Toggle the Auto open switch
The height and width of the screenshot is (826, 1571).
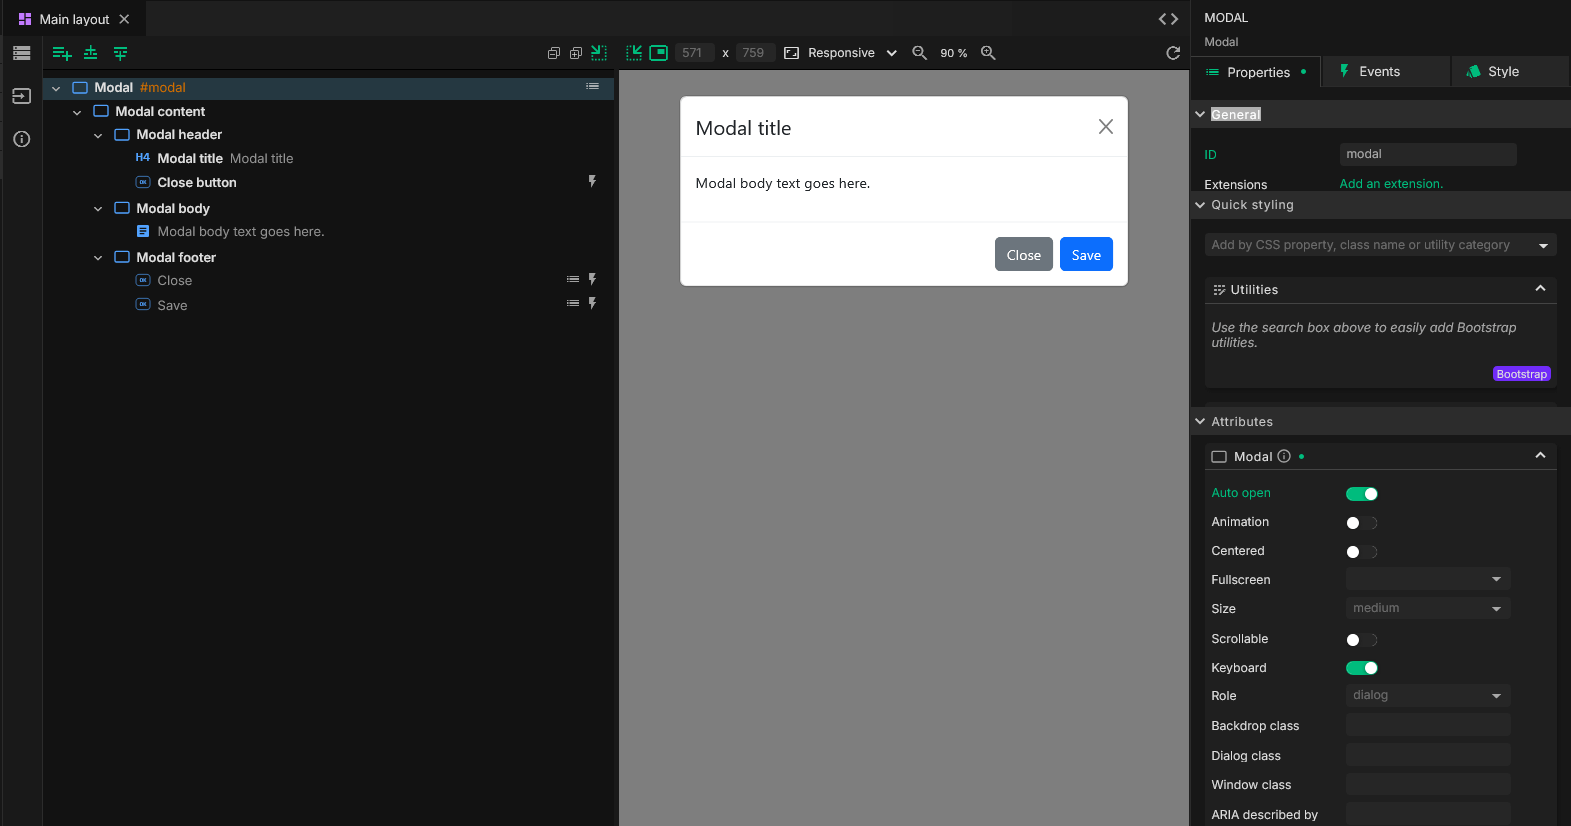(1362, 494)
